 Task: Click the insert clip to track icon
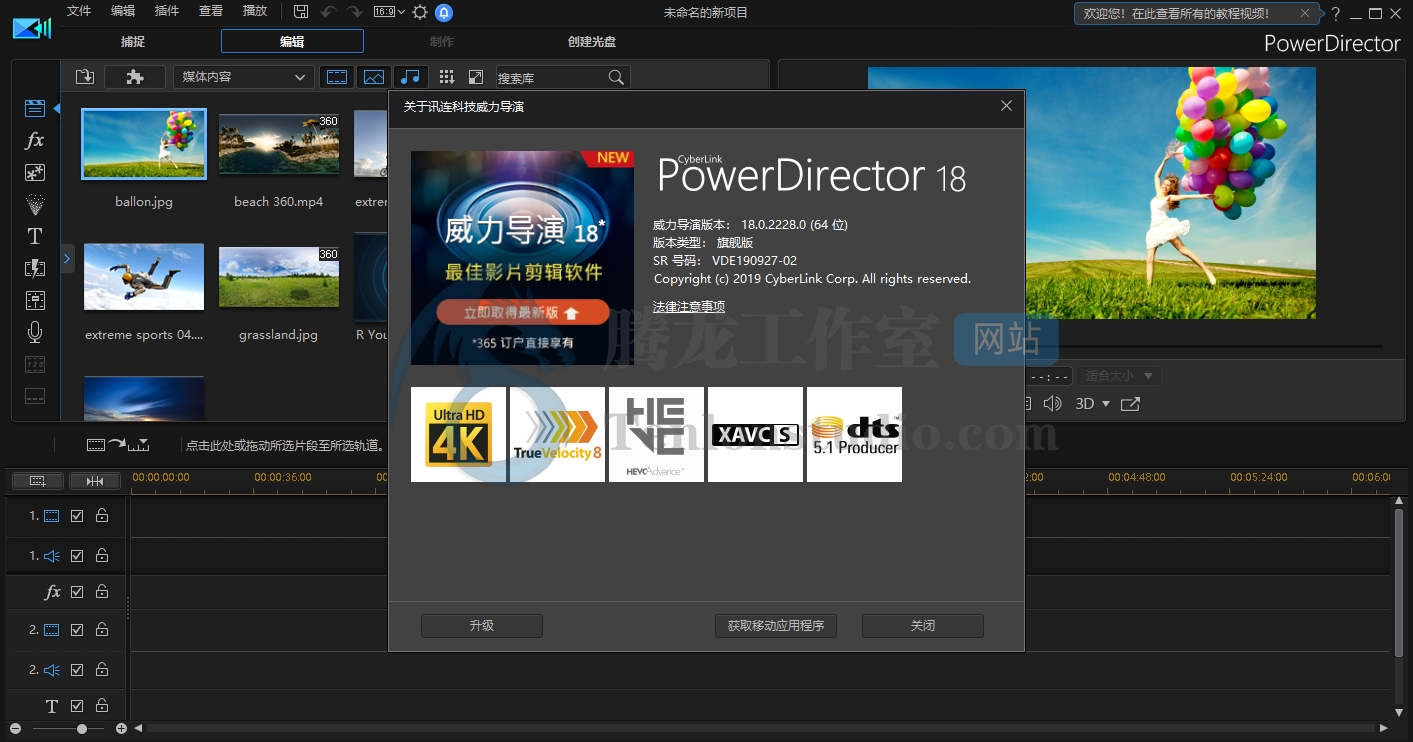pos(118,444)
